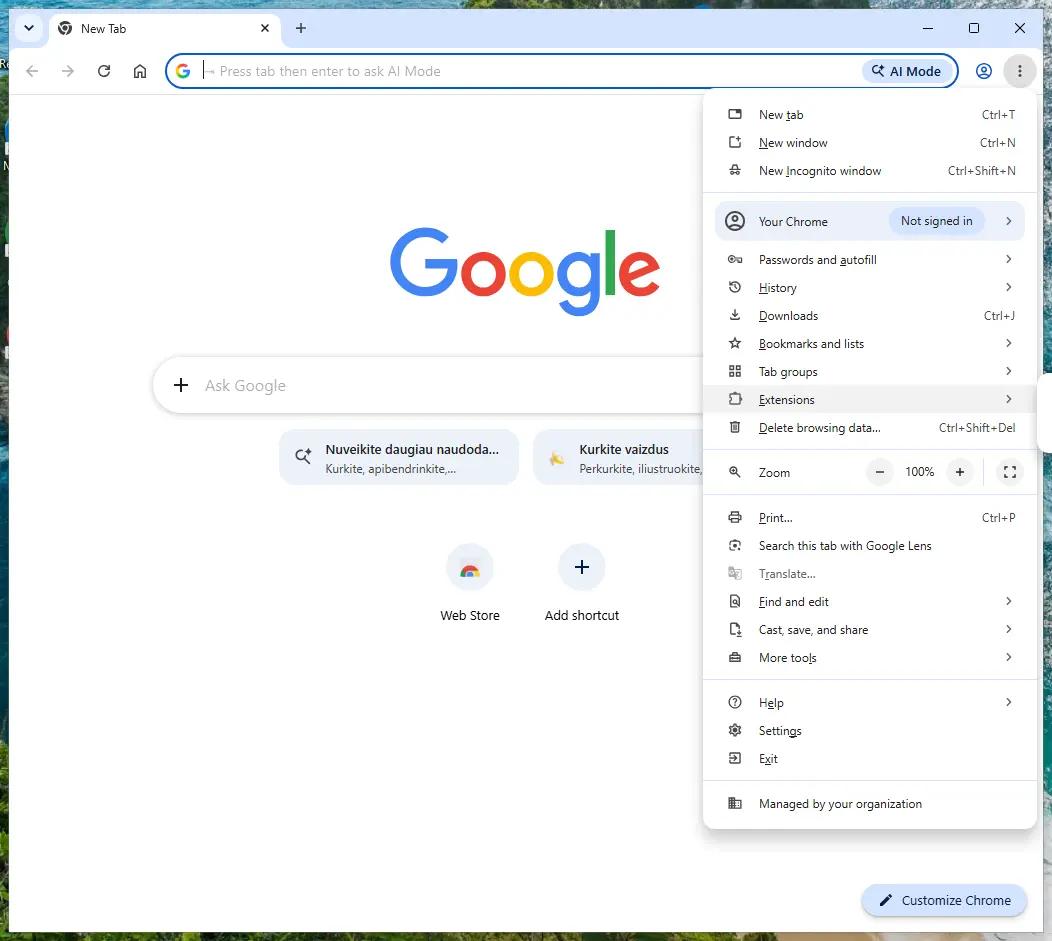Open a new tab with plus button
1052x941 pixels.
(x=301, y=28)
